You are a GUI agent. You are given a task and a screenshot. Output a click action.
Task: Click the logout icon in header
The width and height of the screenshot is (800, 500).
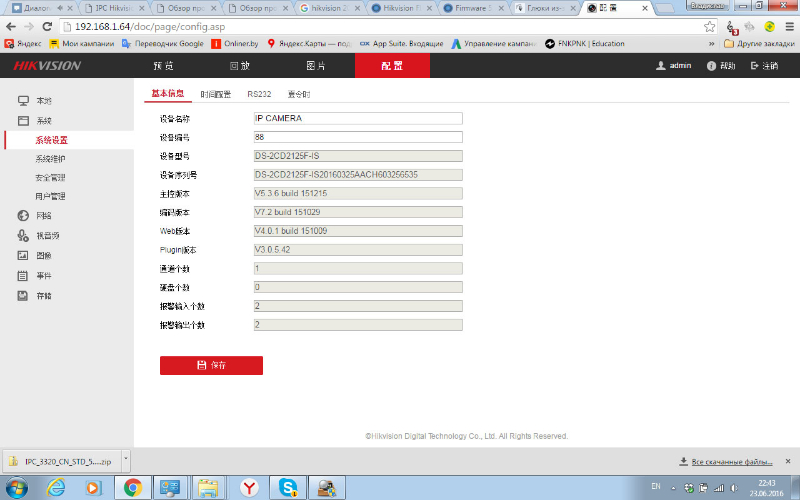click(755, 65)
